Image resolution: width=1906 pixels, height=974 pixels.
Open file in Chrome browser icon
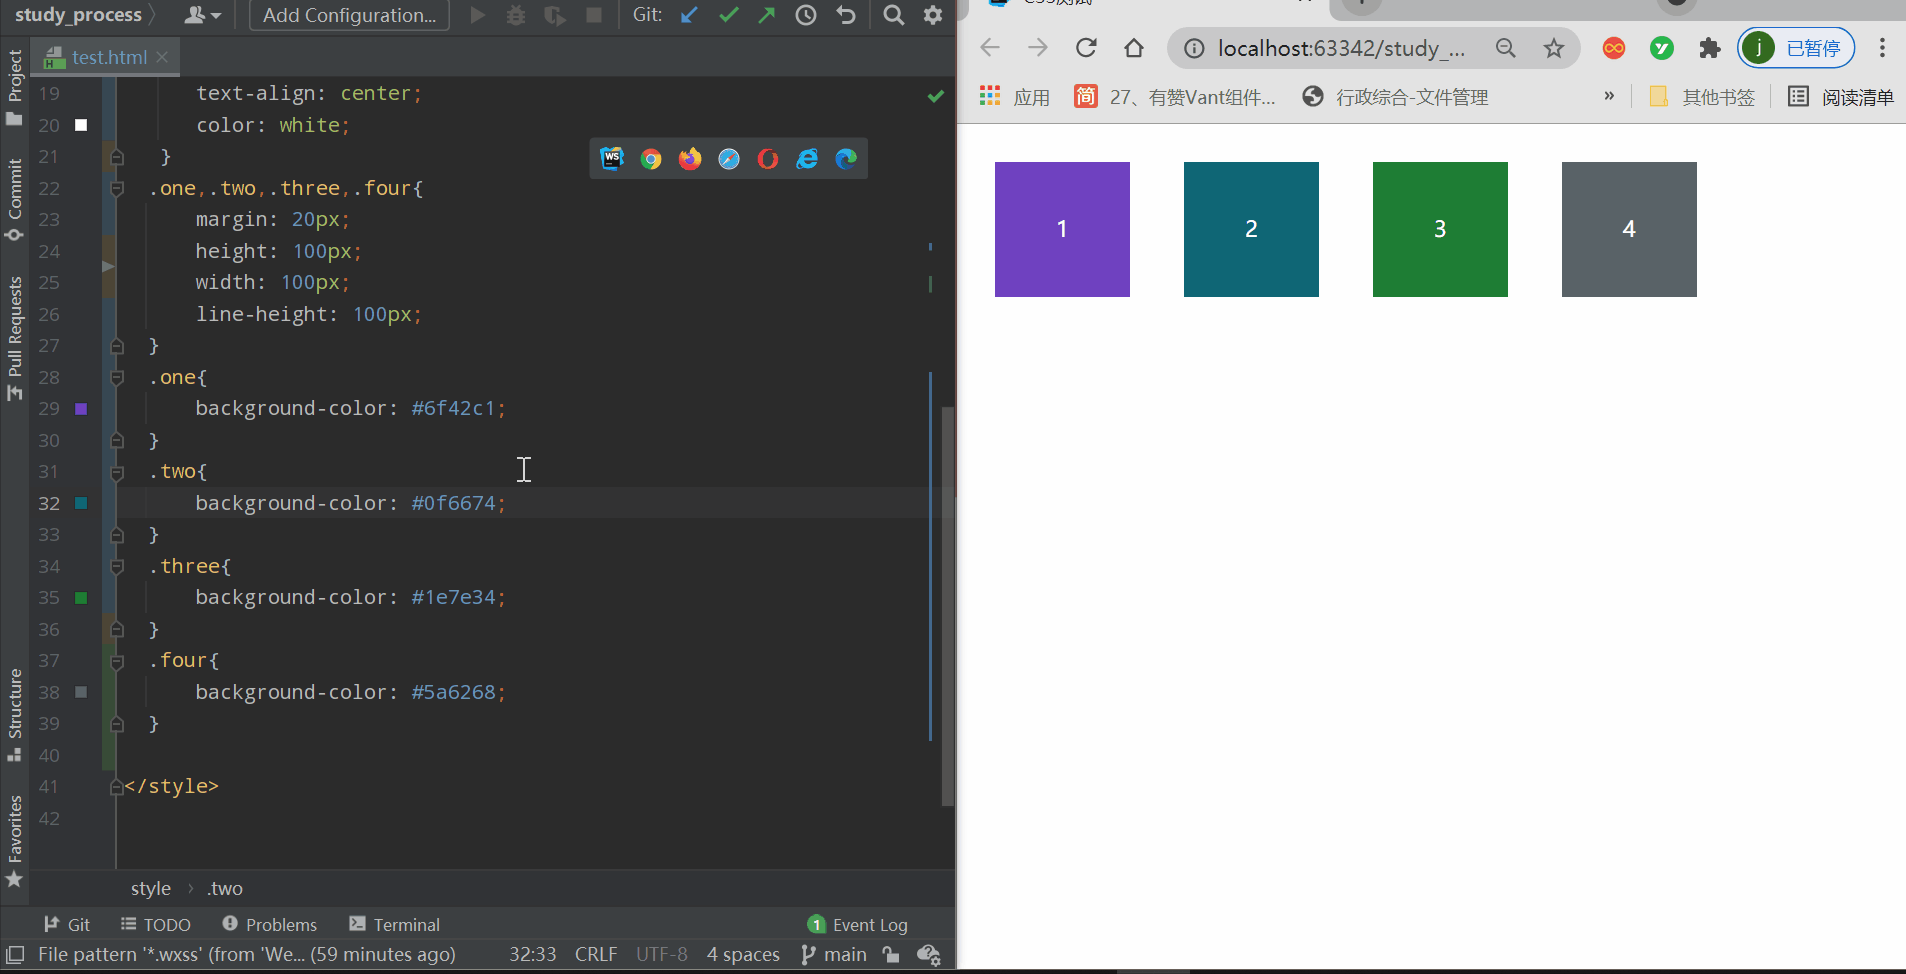click(x=651, y=159)
